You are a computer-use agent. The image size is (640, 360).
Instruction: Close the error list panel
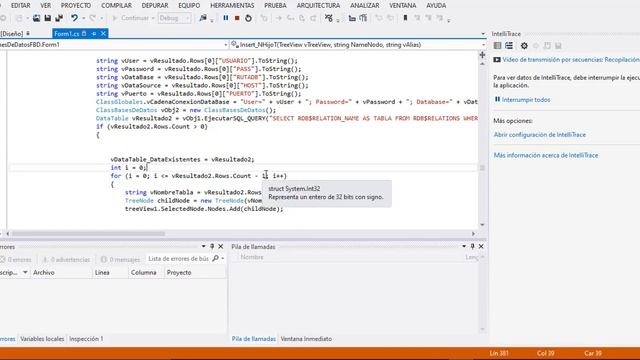click(221, 247)
